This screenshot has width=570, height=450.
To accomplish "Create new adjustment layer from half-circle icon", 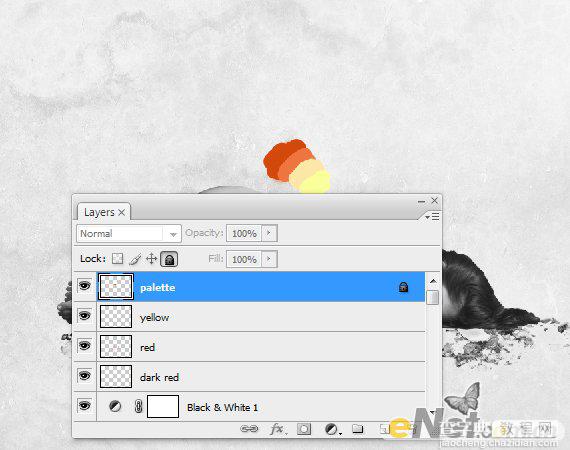I will coord(332,429).
